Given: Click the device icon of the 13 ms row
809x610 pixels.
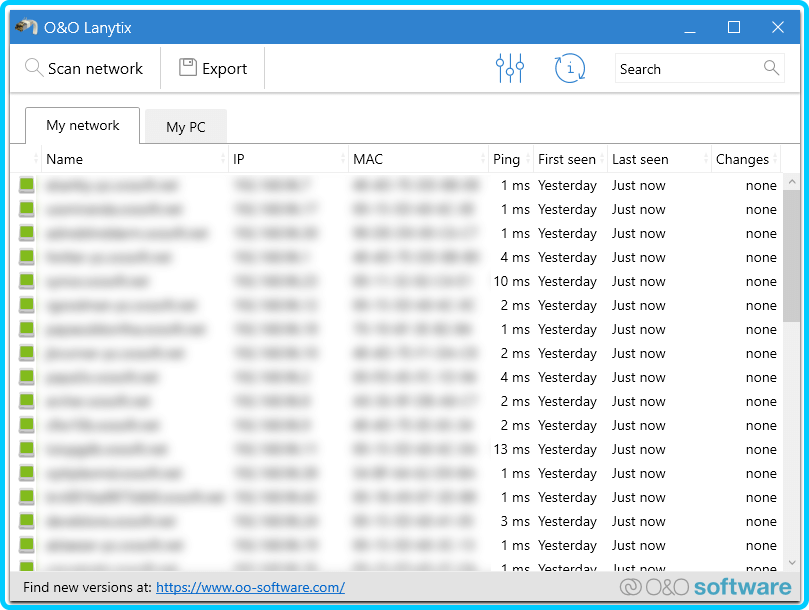Looking at the screenshot, I should point(27,449).
